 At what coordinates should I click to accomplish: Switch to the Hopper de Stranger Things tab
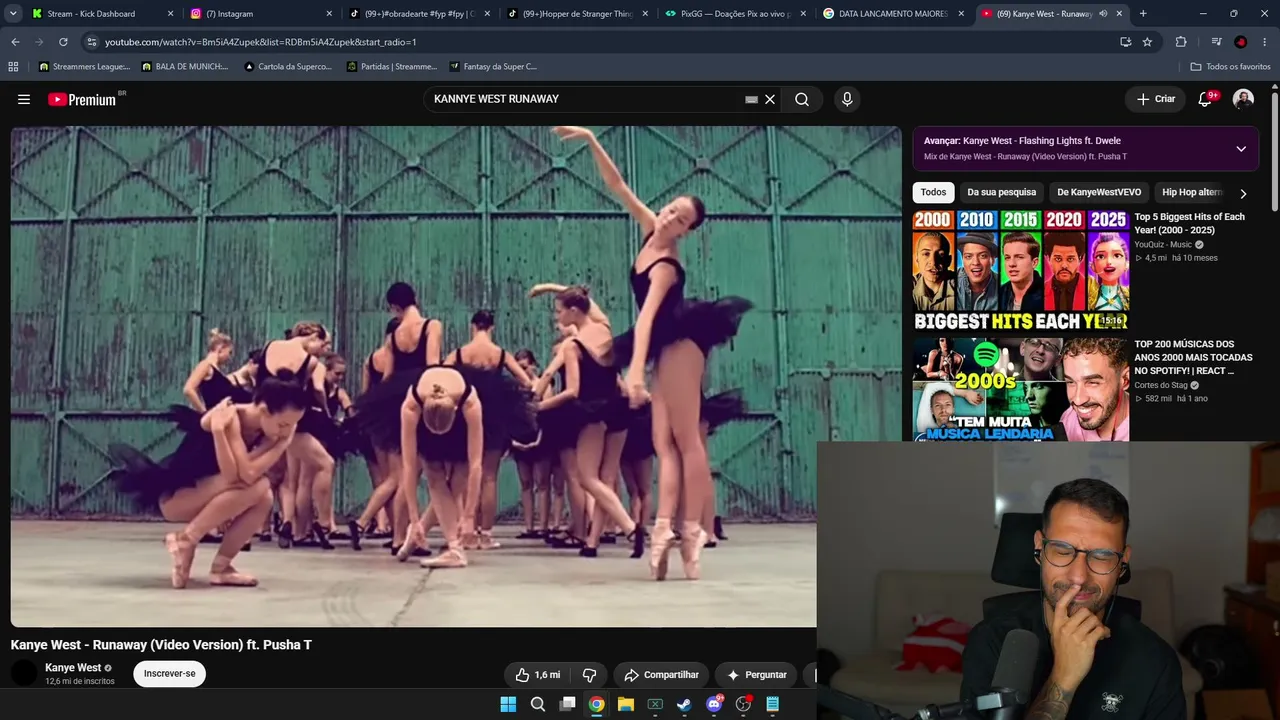(577, 14)
